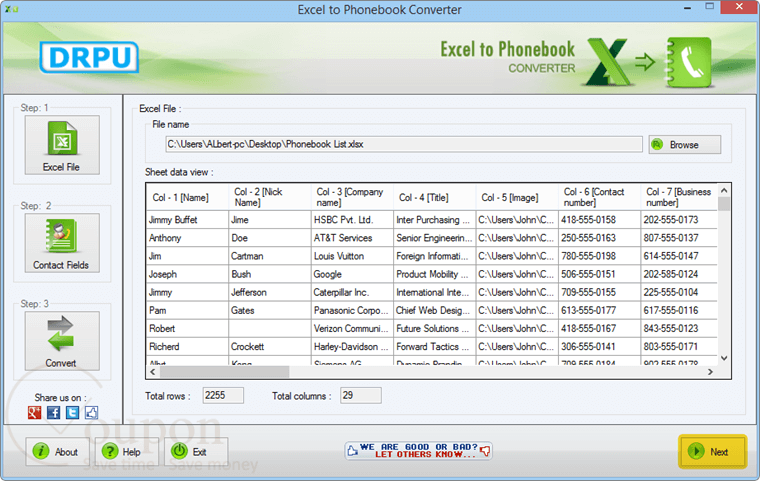The width and height of the screenshot is (760, 481).
Task: Click the Next button
Action: click(712, 451)
